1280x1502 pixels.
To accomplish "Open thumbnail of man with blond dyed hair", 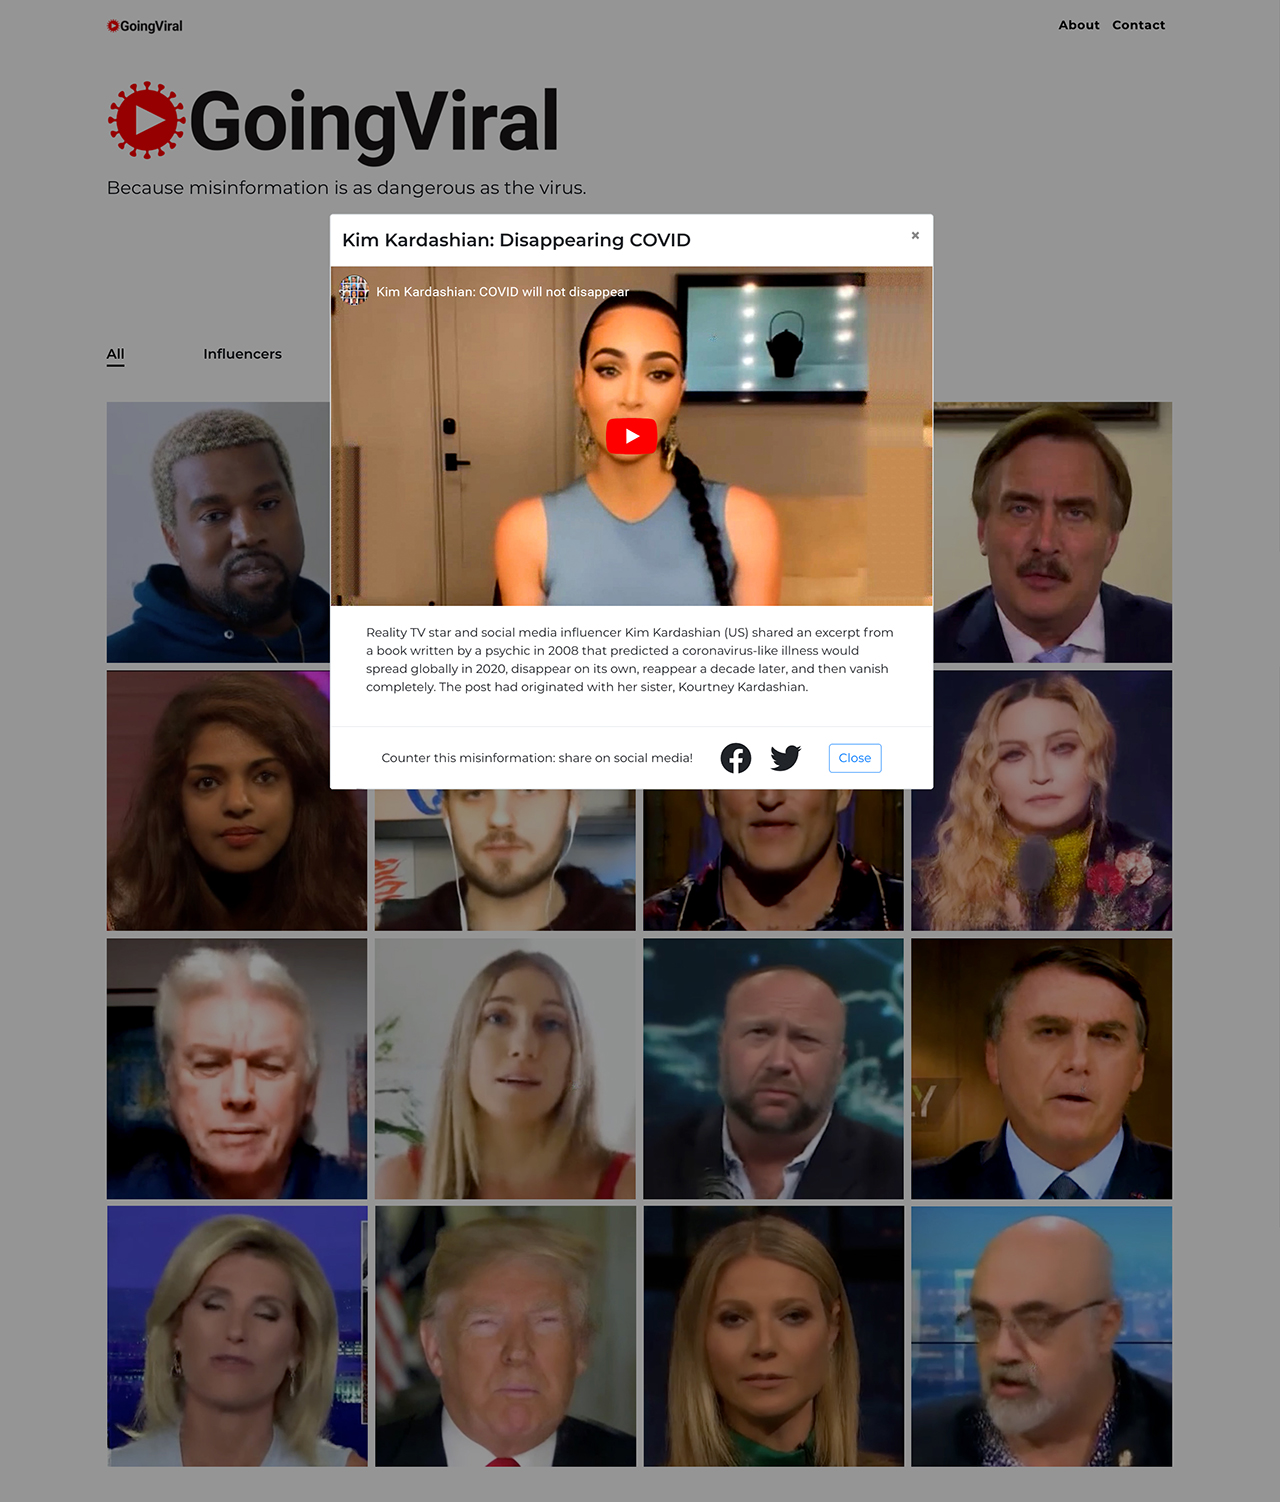I will click(x=218, y=532).
